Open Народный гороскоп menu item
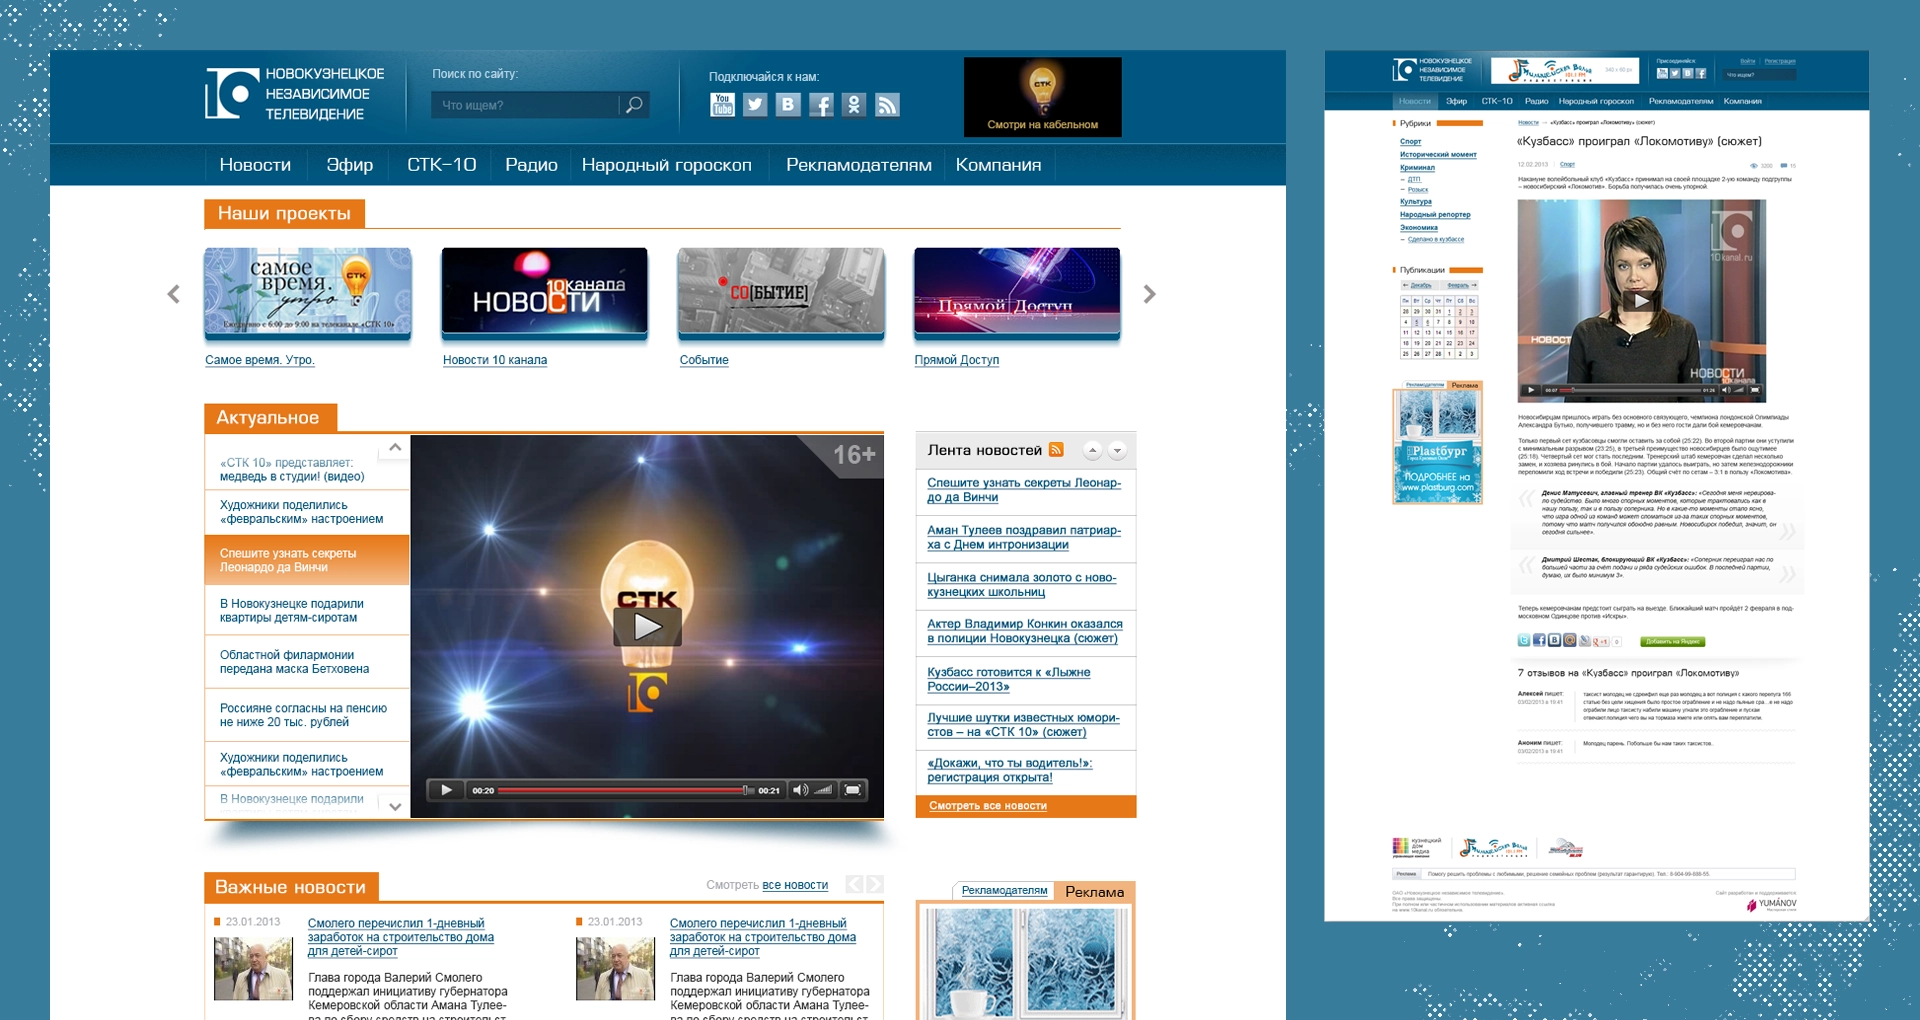The image size is (1920, 1020). [667, 165]
